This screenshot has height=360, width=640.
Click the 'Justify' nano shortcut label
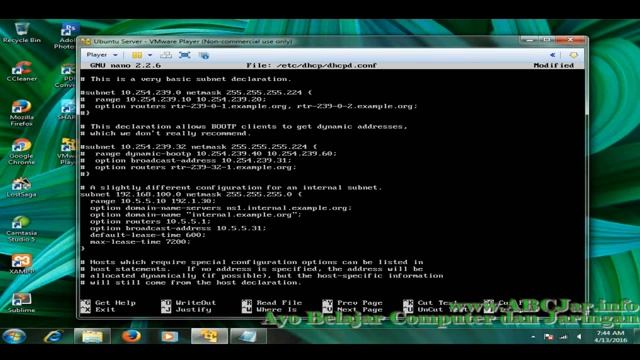pyautogui.click(x=193, y=310)
